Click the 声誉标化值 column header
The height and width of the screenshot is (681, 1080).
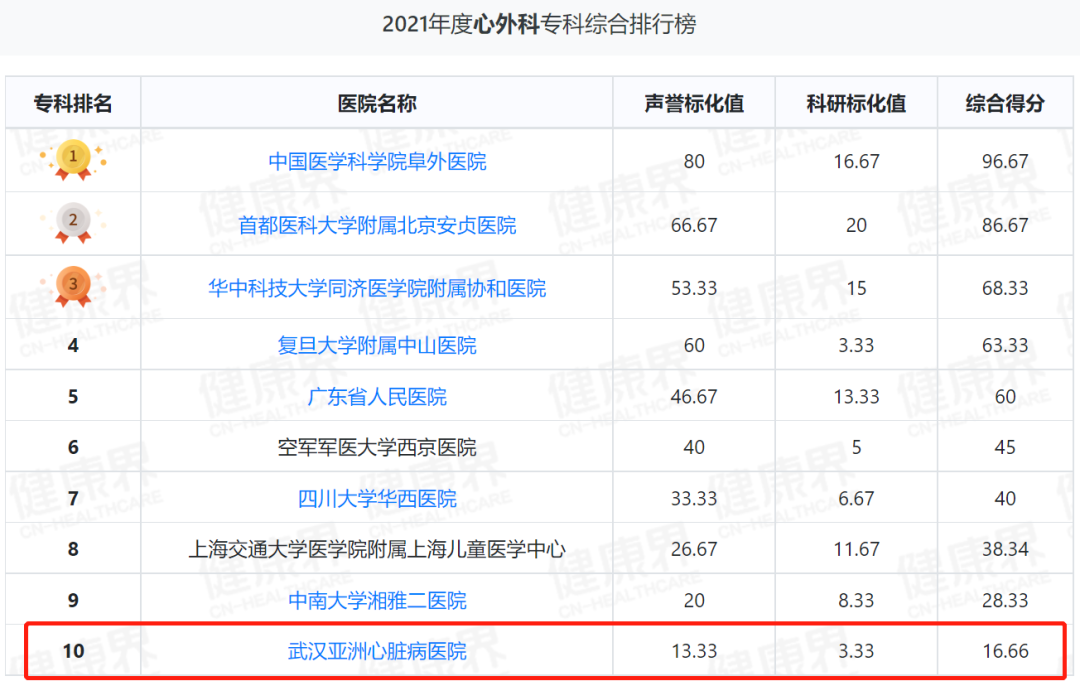pos(694,103)
